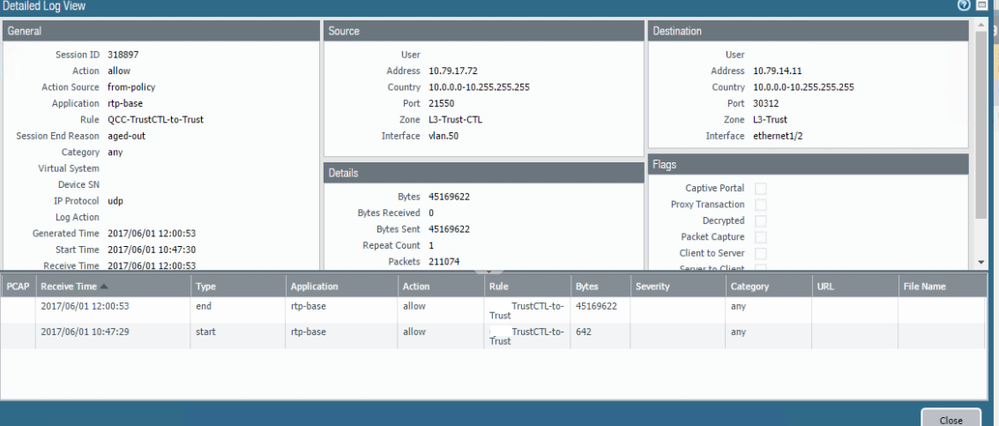Select the Severity column header
999x426 pixels.
677,287
